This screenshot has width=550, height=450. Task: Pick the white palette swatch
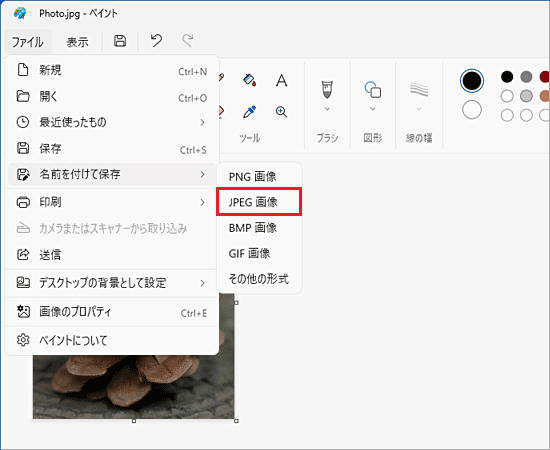(507, 96)
